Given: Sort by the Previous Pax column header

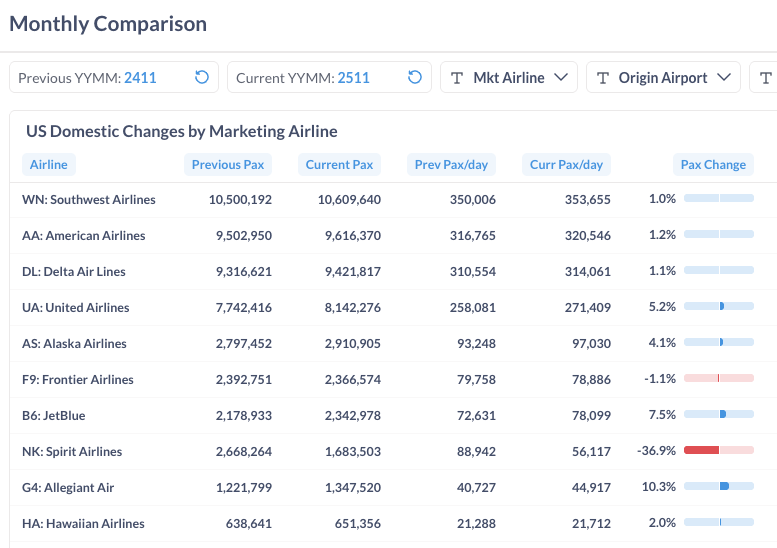Looking at the screenshot, I should 228,165.
